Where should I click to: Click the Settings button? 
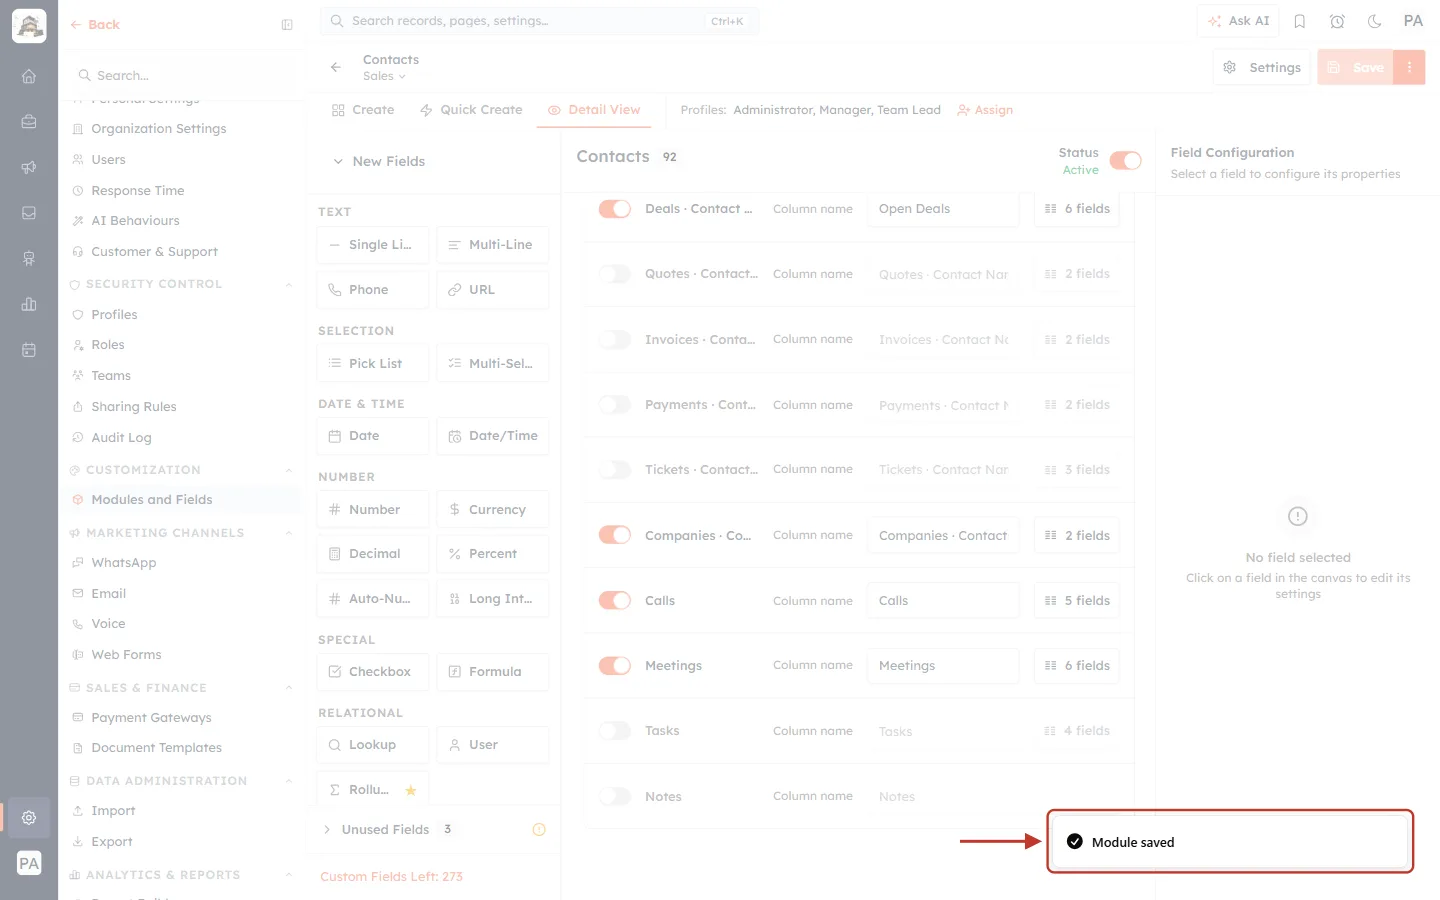pos(1262,67)
